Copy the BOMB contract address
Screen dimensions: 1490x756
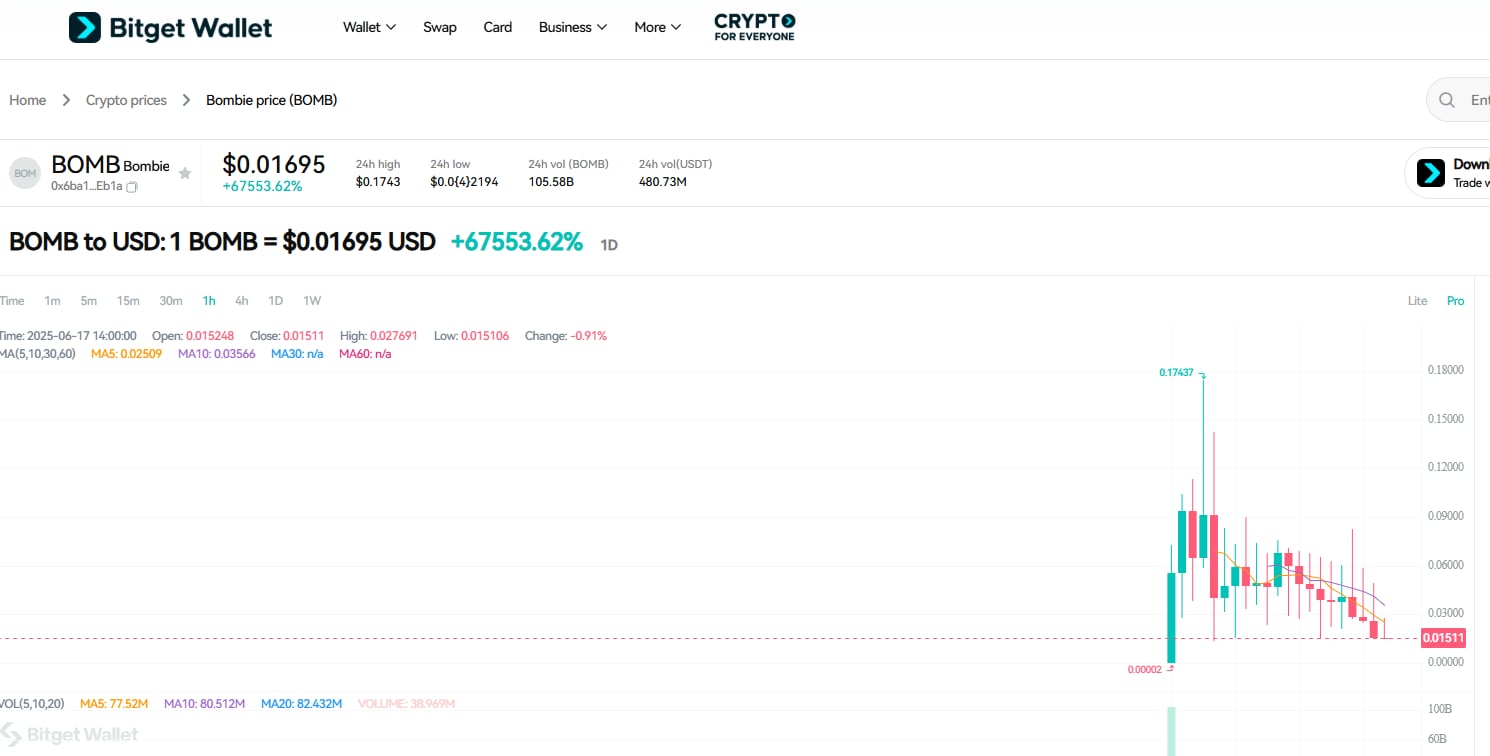133,187
